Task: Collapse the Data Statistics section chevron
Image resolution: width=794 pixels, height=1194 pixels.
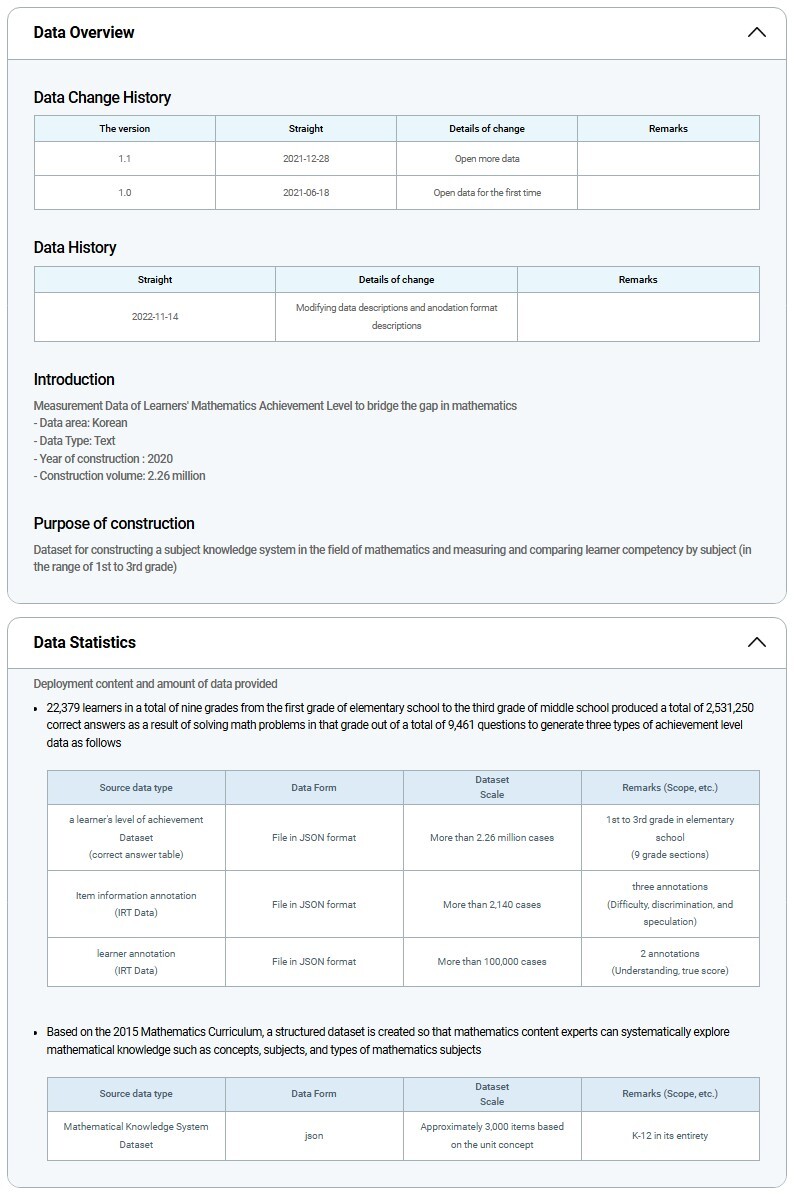Action: [x=756, y=642]
